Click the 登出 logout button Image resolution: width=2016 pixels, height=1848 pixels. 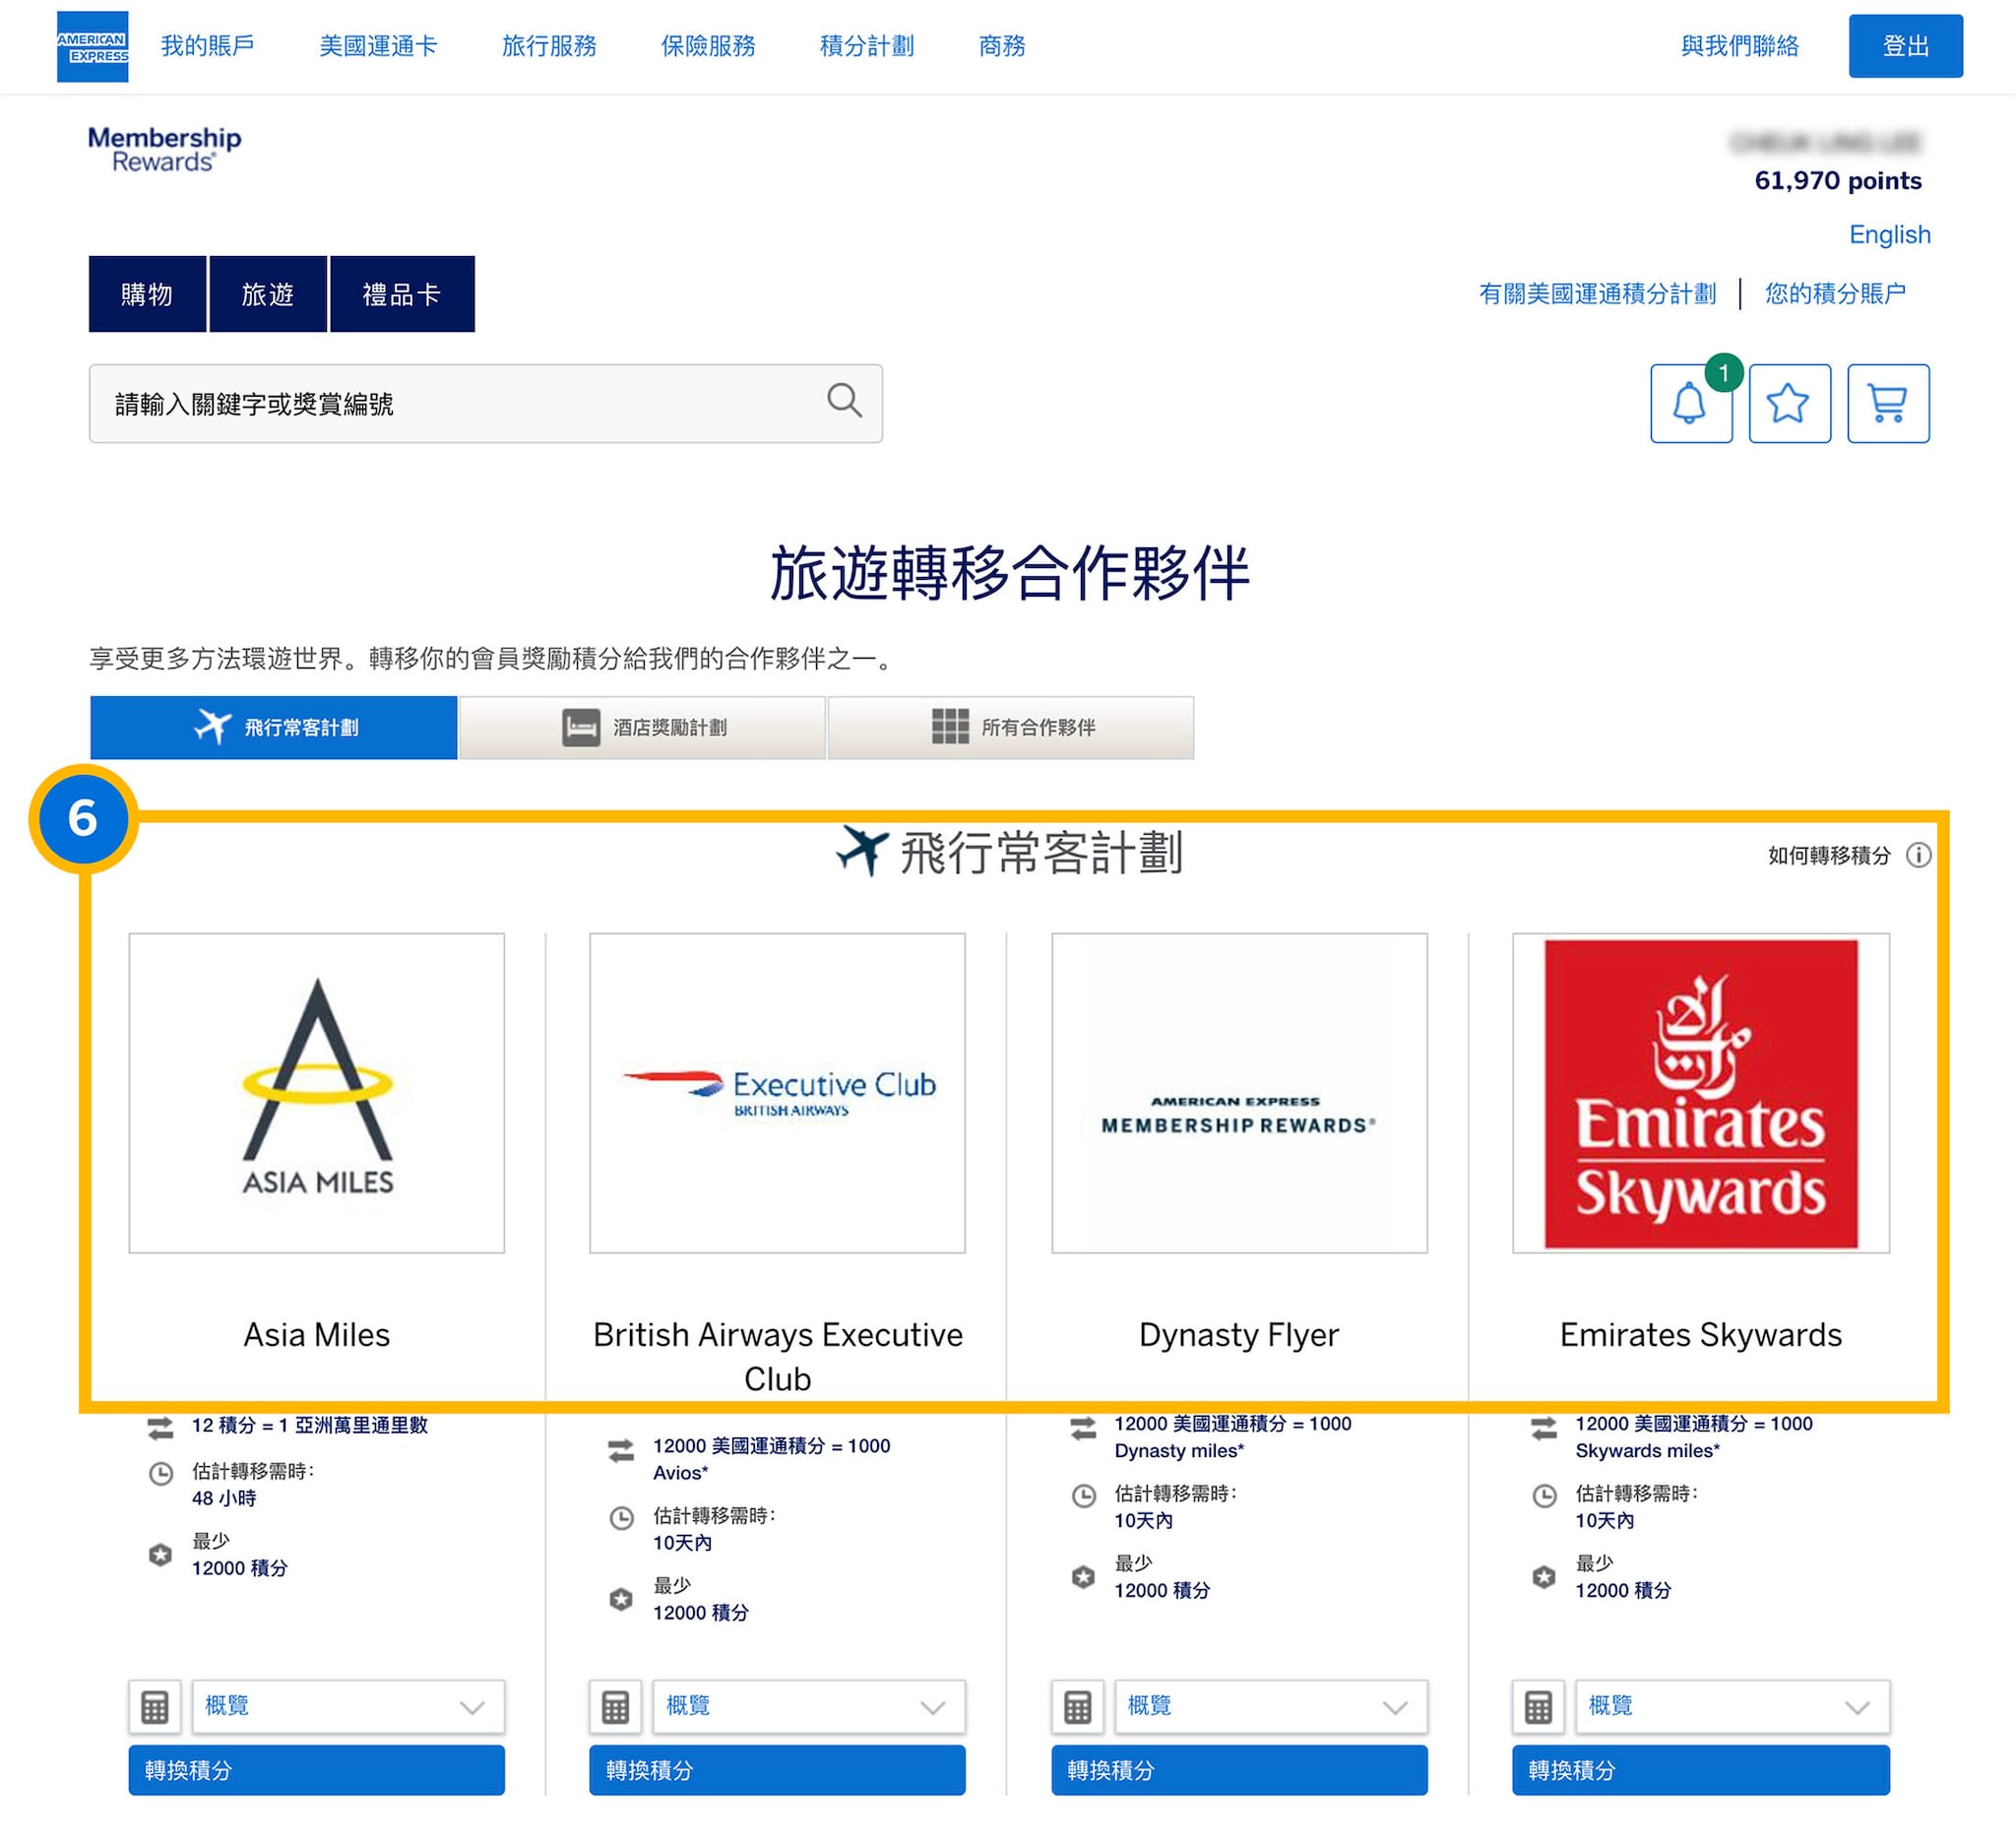point(1905,46)
